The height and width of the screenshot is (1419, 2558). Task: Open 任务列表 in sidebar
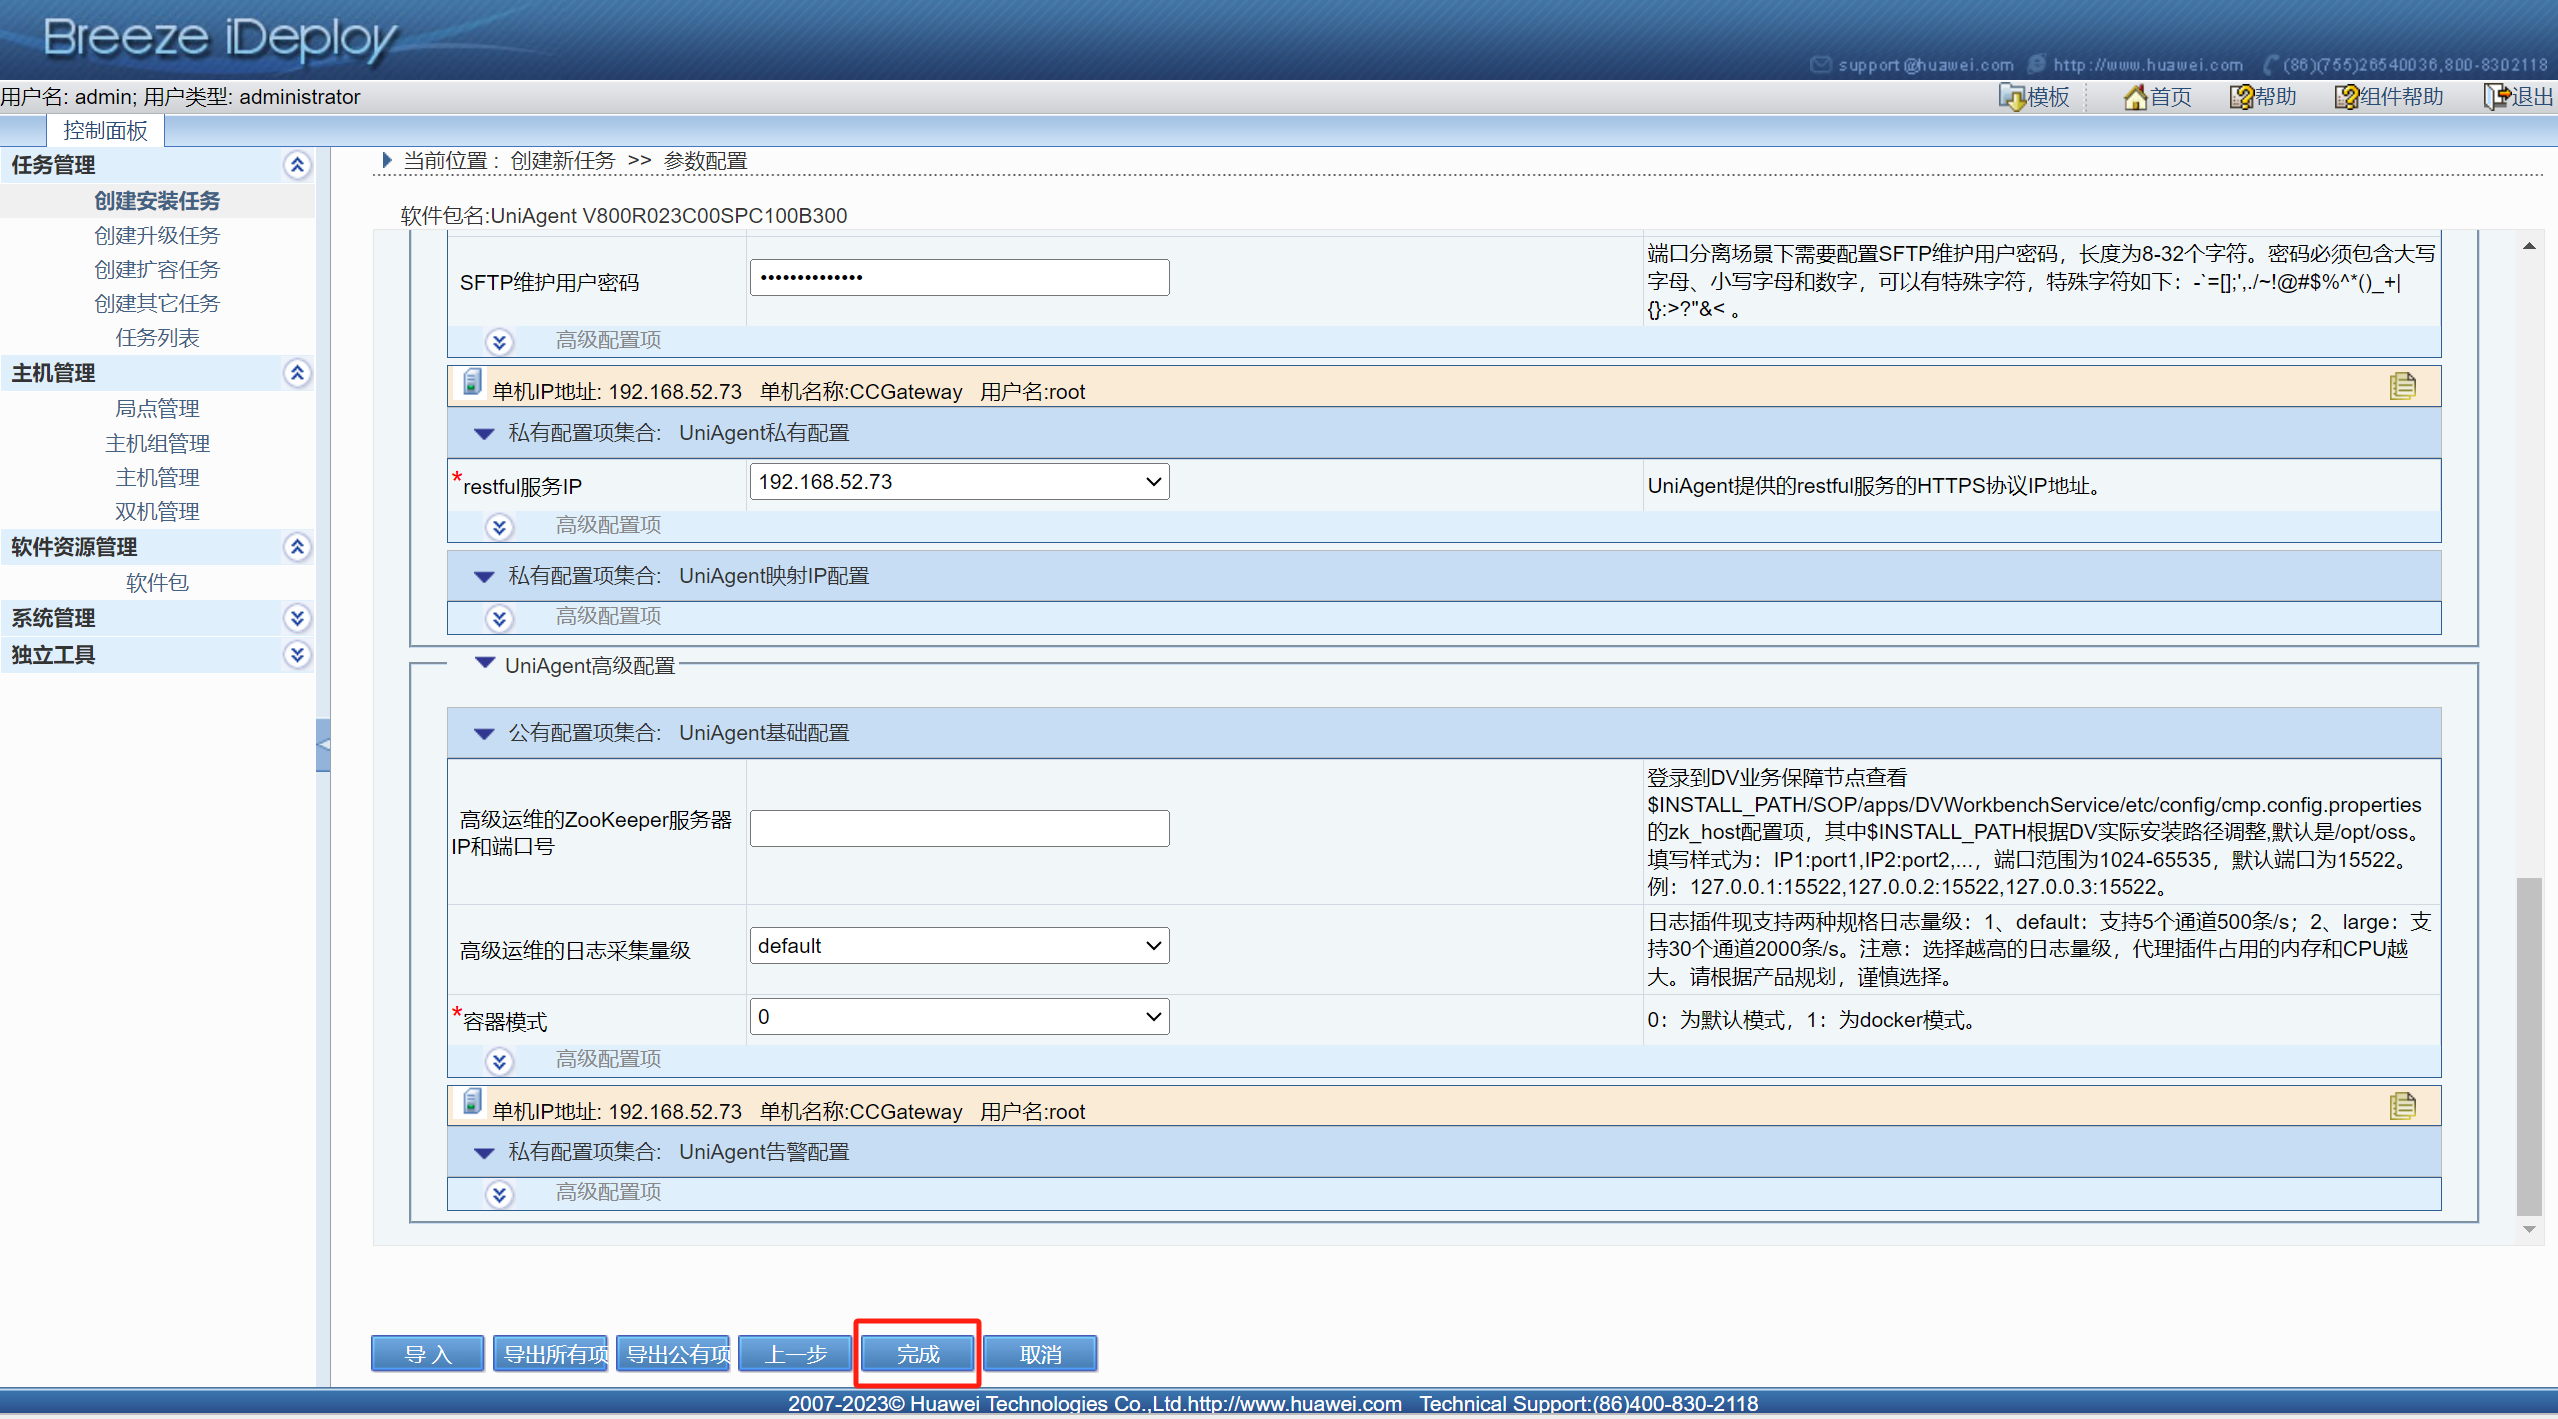[x=157, y=337]
